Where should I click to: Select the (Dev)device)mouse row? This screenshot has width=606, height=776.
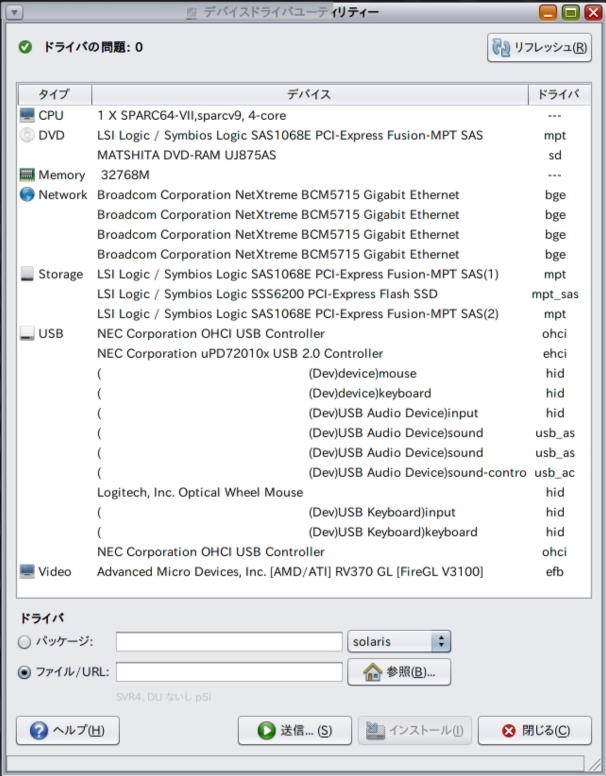point(304,373)
